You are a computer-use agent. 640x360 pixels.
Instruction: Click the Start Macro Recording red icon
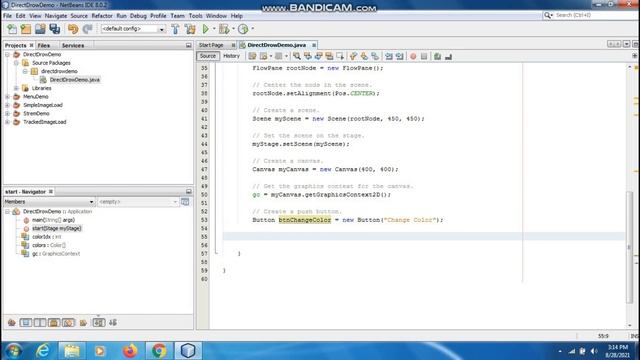pos(413,56)
